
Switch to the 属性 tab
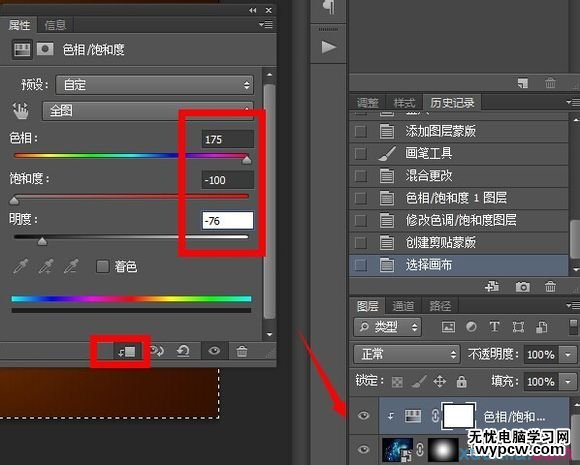(x=19, y=25)
